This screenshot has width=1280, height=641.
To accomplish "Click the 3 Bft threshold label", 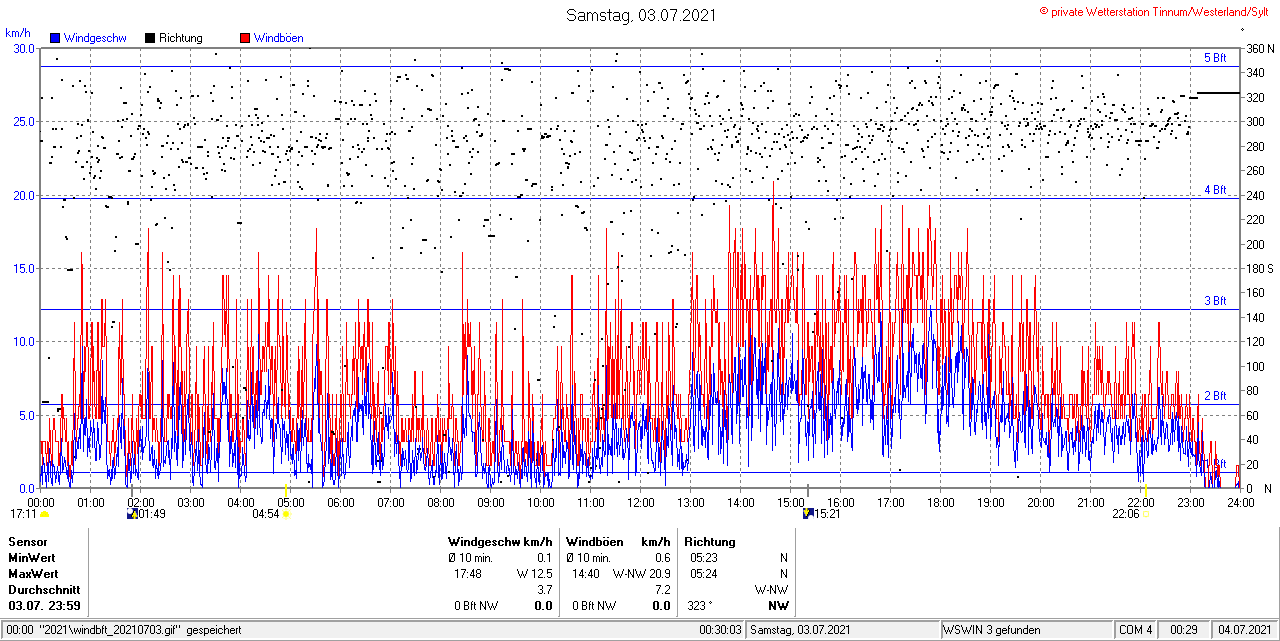I will click(1215, 300).
